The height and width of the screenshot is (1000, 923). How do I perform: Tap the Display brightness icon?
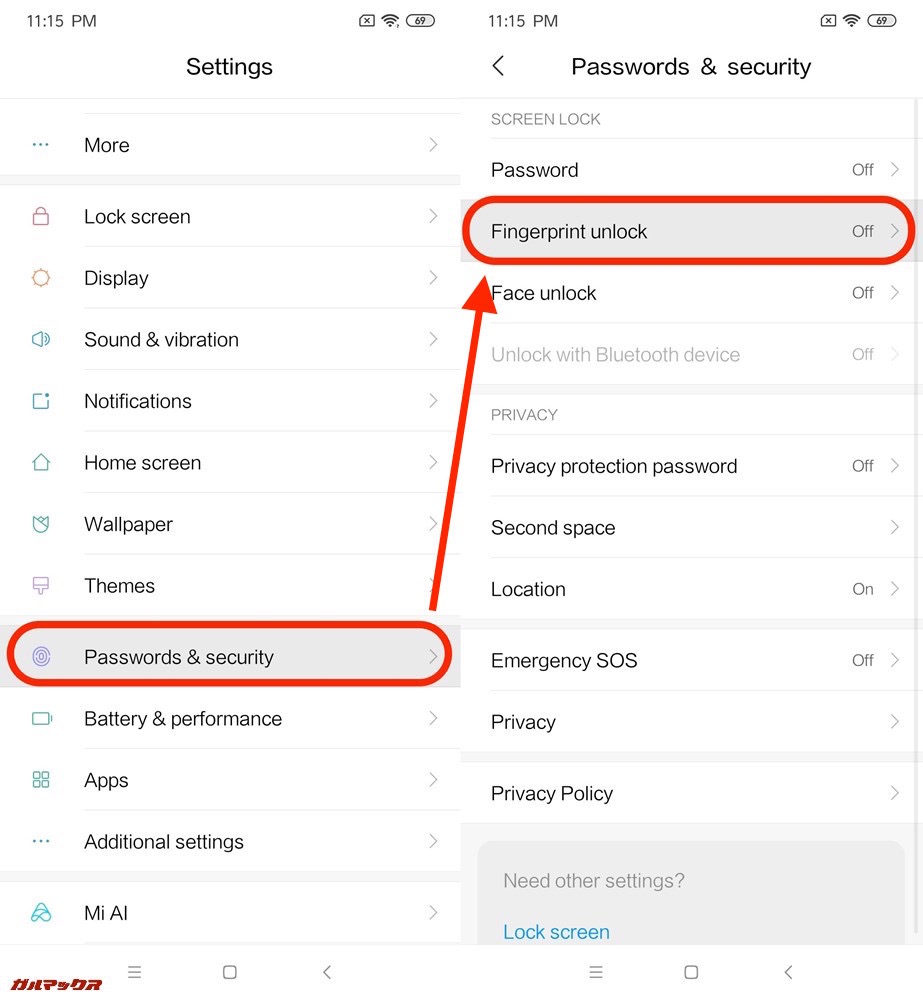tap(41, 278)
